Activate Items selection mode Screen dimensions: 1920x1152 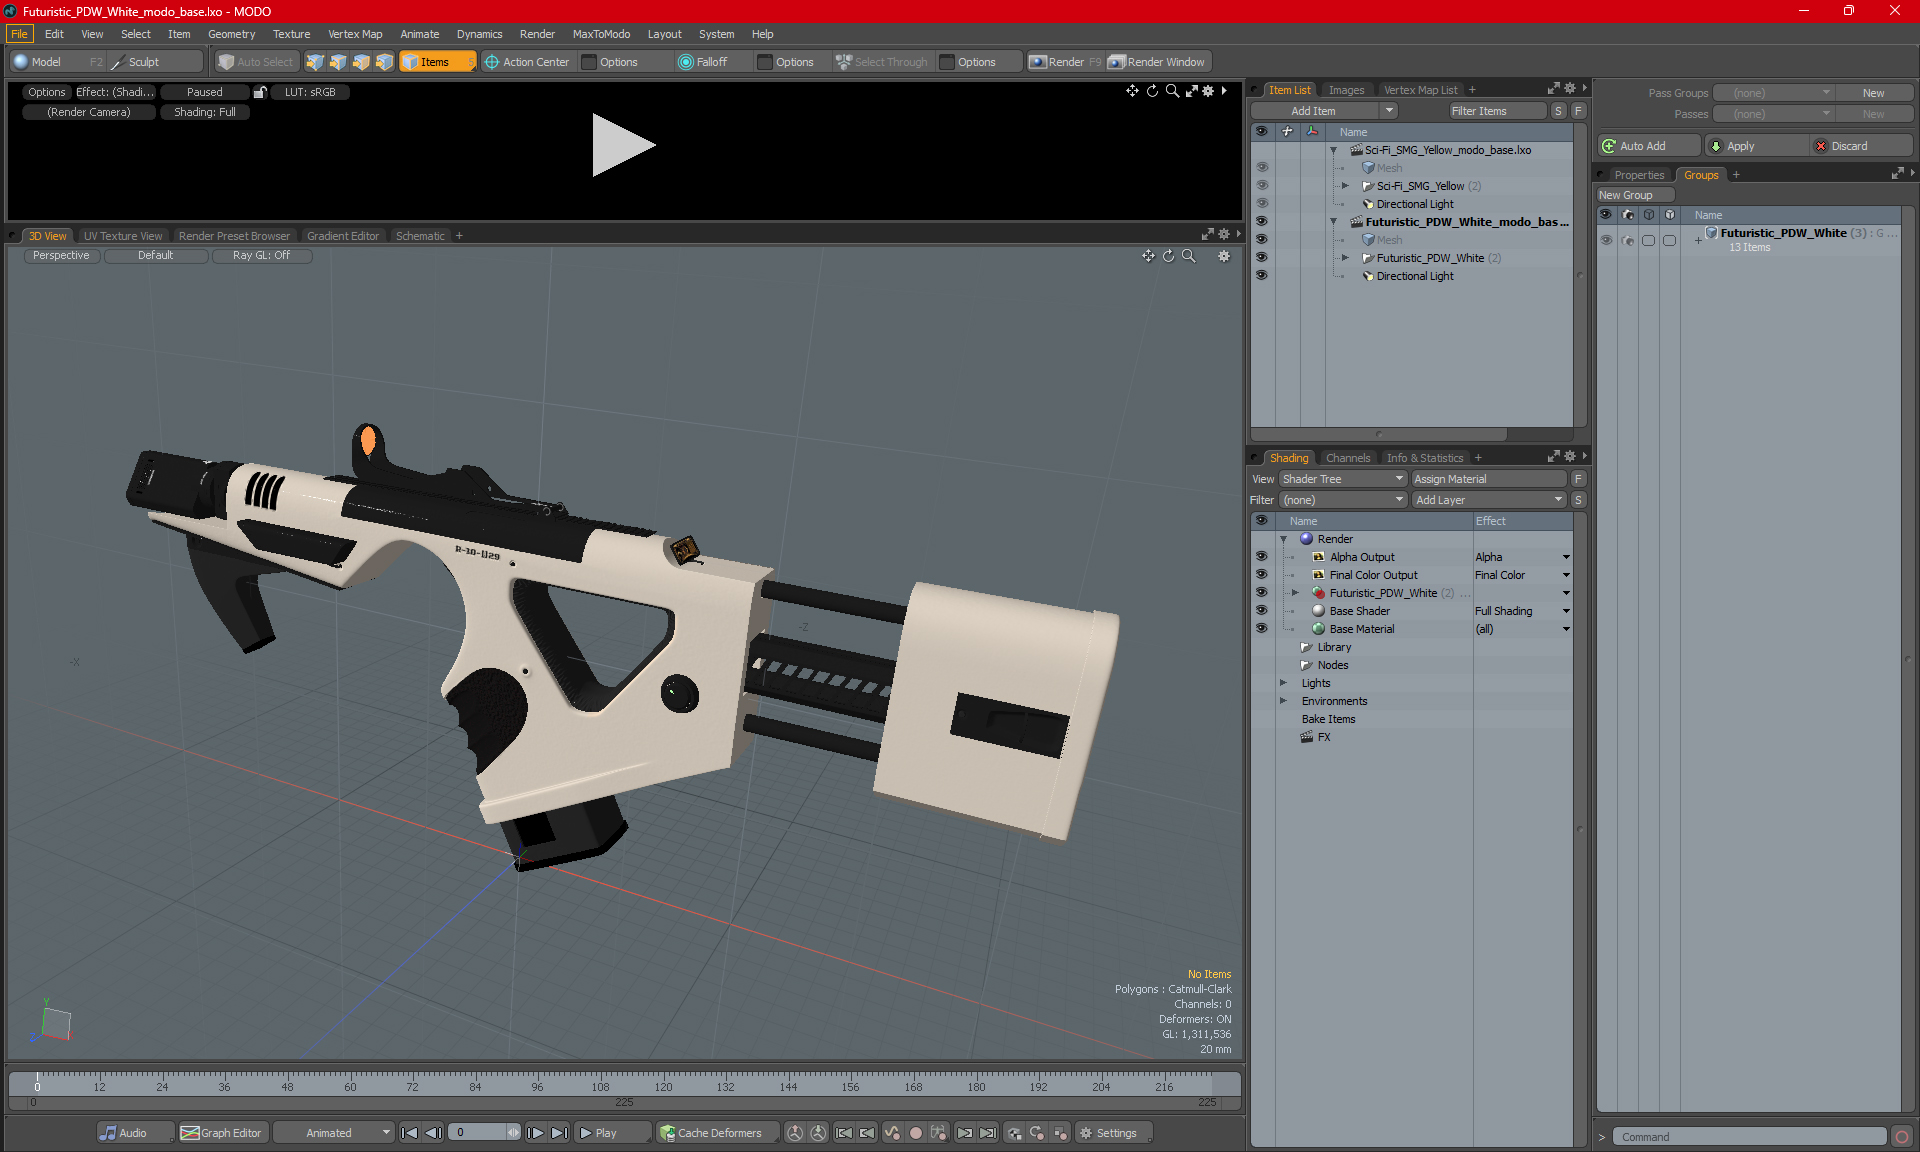click(x=437, y=62)
